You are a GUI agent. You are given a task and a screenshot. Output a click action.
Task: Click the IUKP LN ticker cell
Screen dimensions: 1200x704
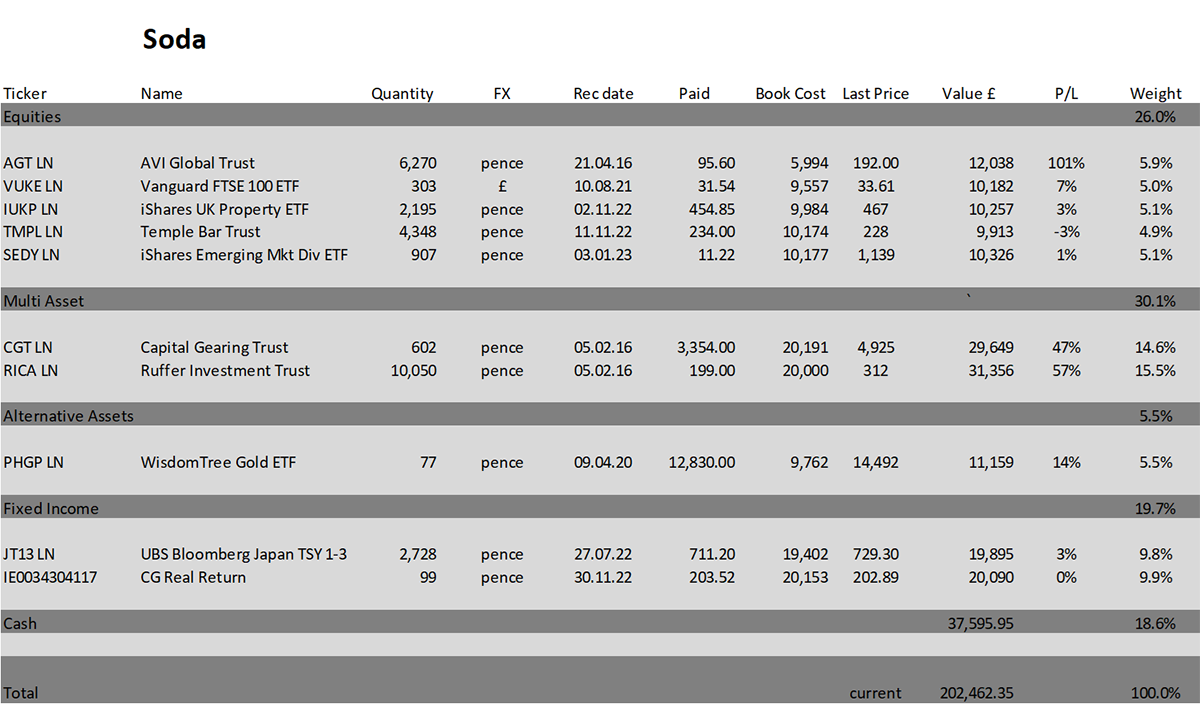pyautogui.click(x=30, y=209)
